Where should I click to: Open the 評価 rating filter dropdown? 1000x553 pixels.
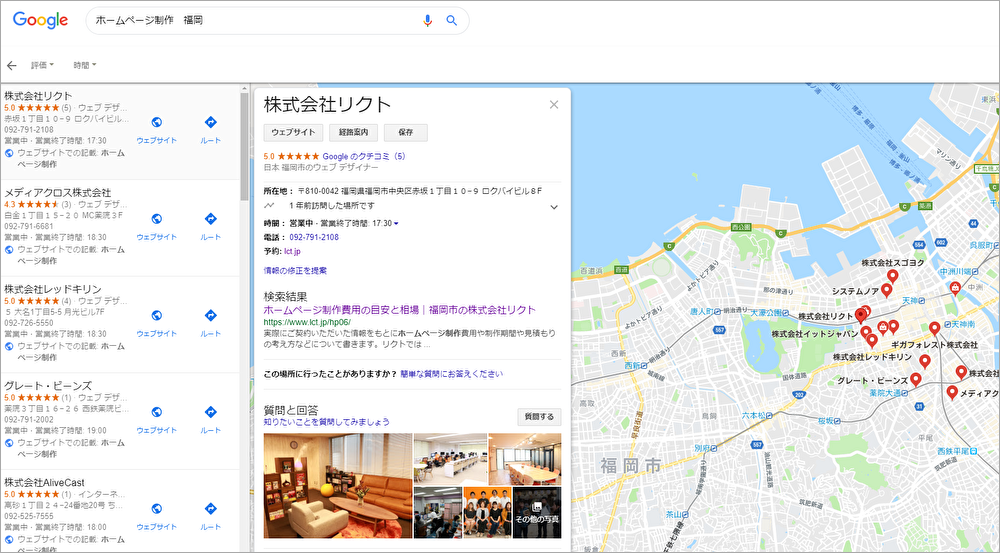point(43,65)
